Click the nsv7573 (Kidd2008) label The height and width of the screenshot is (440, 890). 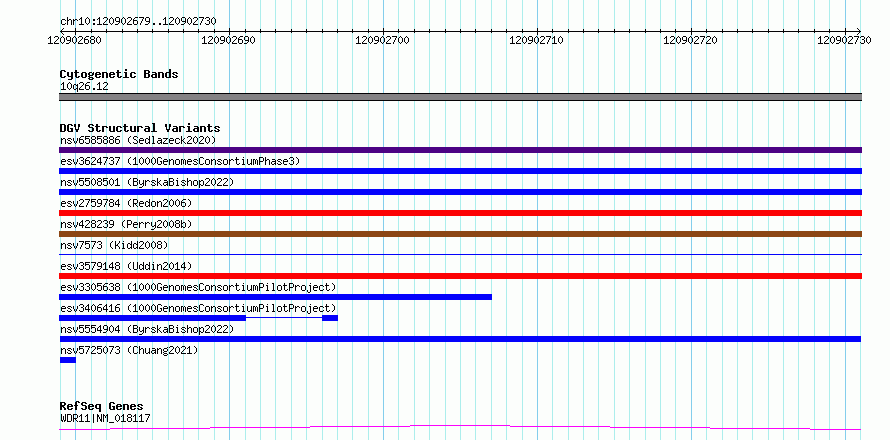114,245
